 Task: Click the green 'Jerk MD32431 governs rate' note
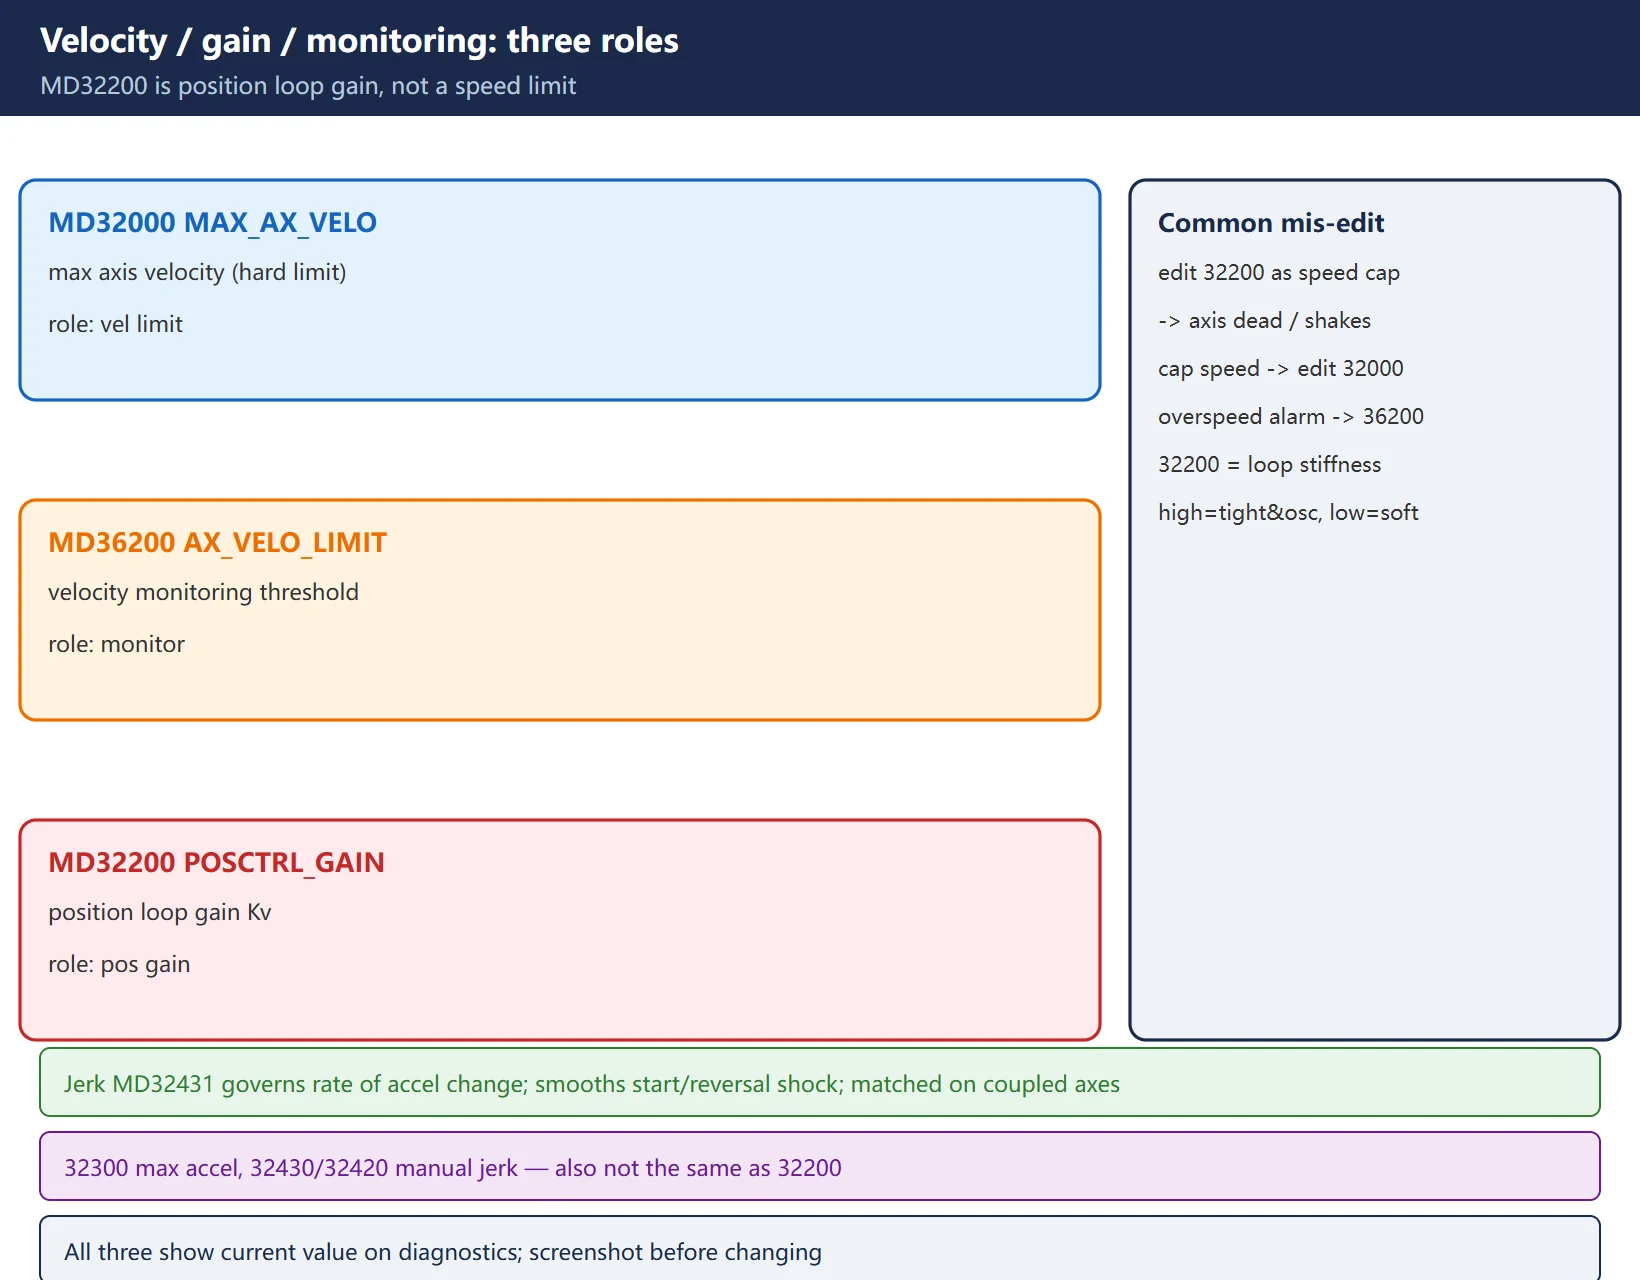pyautogui.click(x=820, y=1083)
